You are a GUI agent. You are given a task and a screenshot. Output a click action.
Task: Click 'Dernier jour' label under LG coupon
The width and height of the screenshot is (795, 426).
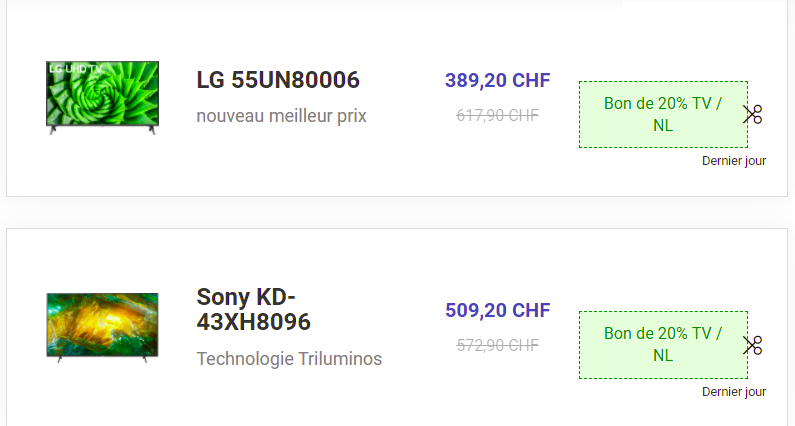[734, 161]
